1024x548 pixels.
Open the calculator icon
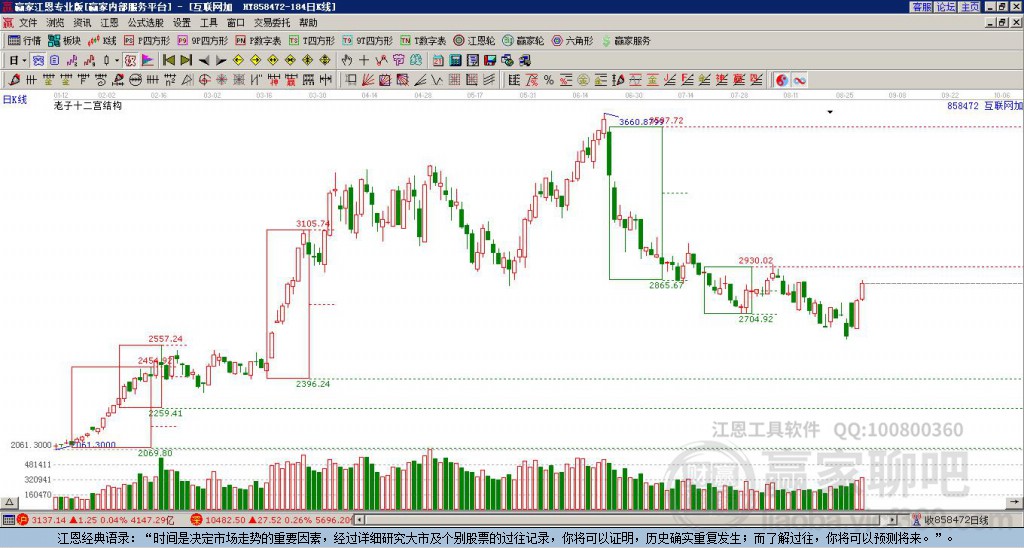pyautogui.click(x=455, y=61)
